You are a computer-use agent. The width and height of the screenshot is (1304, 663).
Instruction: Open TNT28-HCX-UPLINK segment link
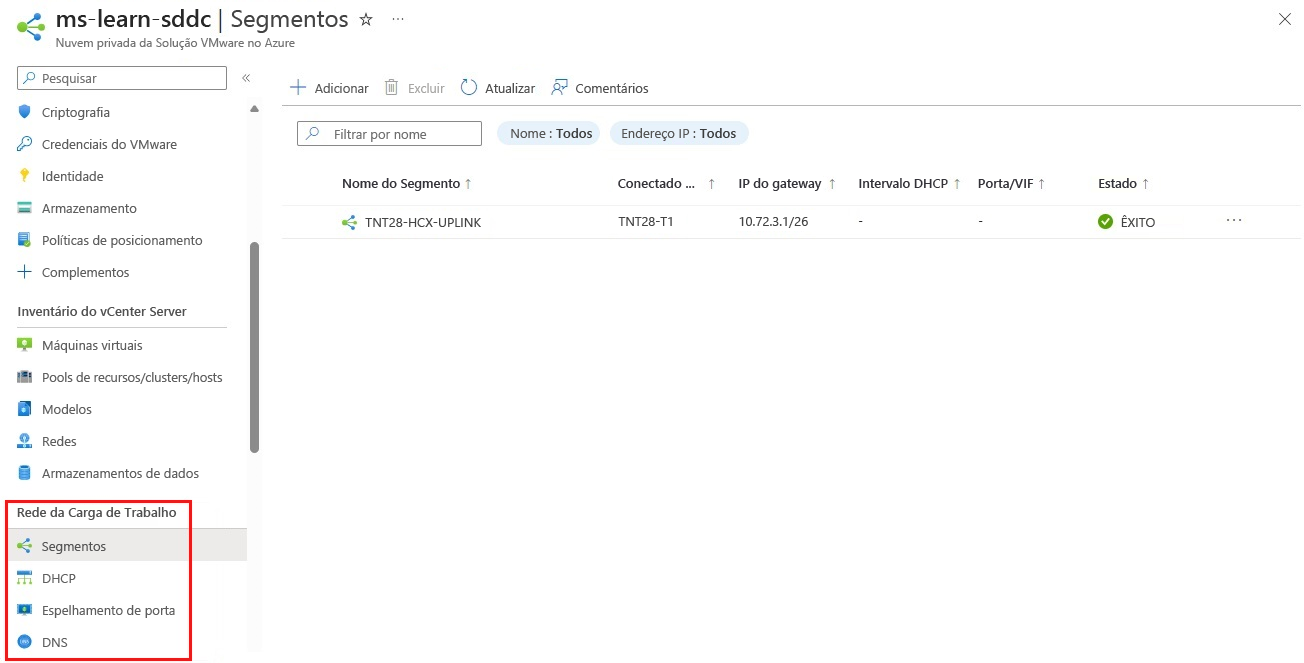[423, 222]
